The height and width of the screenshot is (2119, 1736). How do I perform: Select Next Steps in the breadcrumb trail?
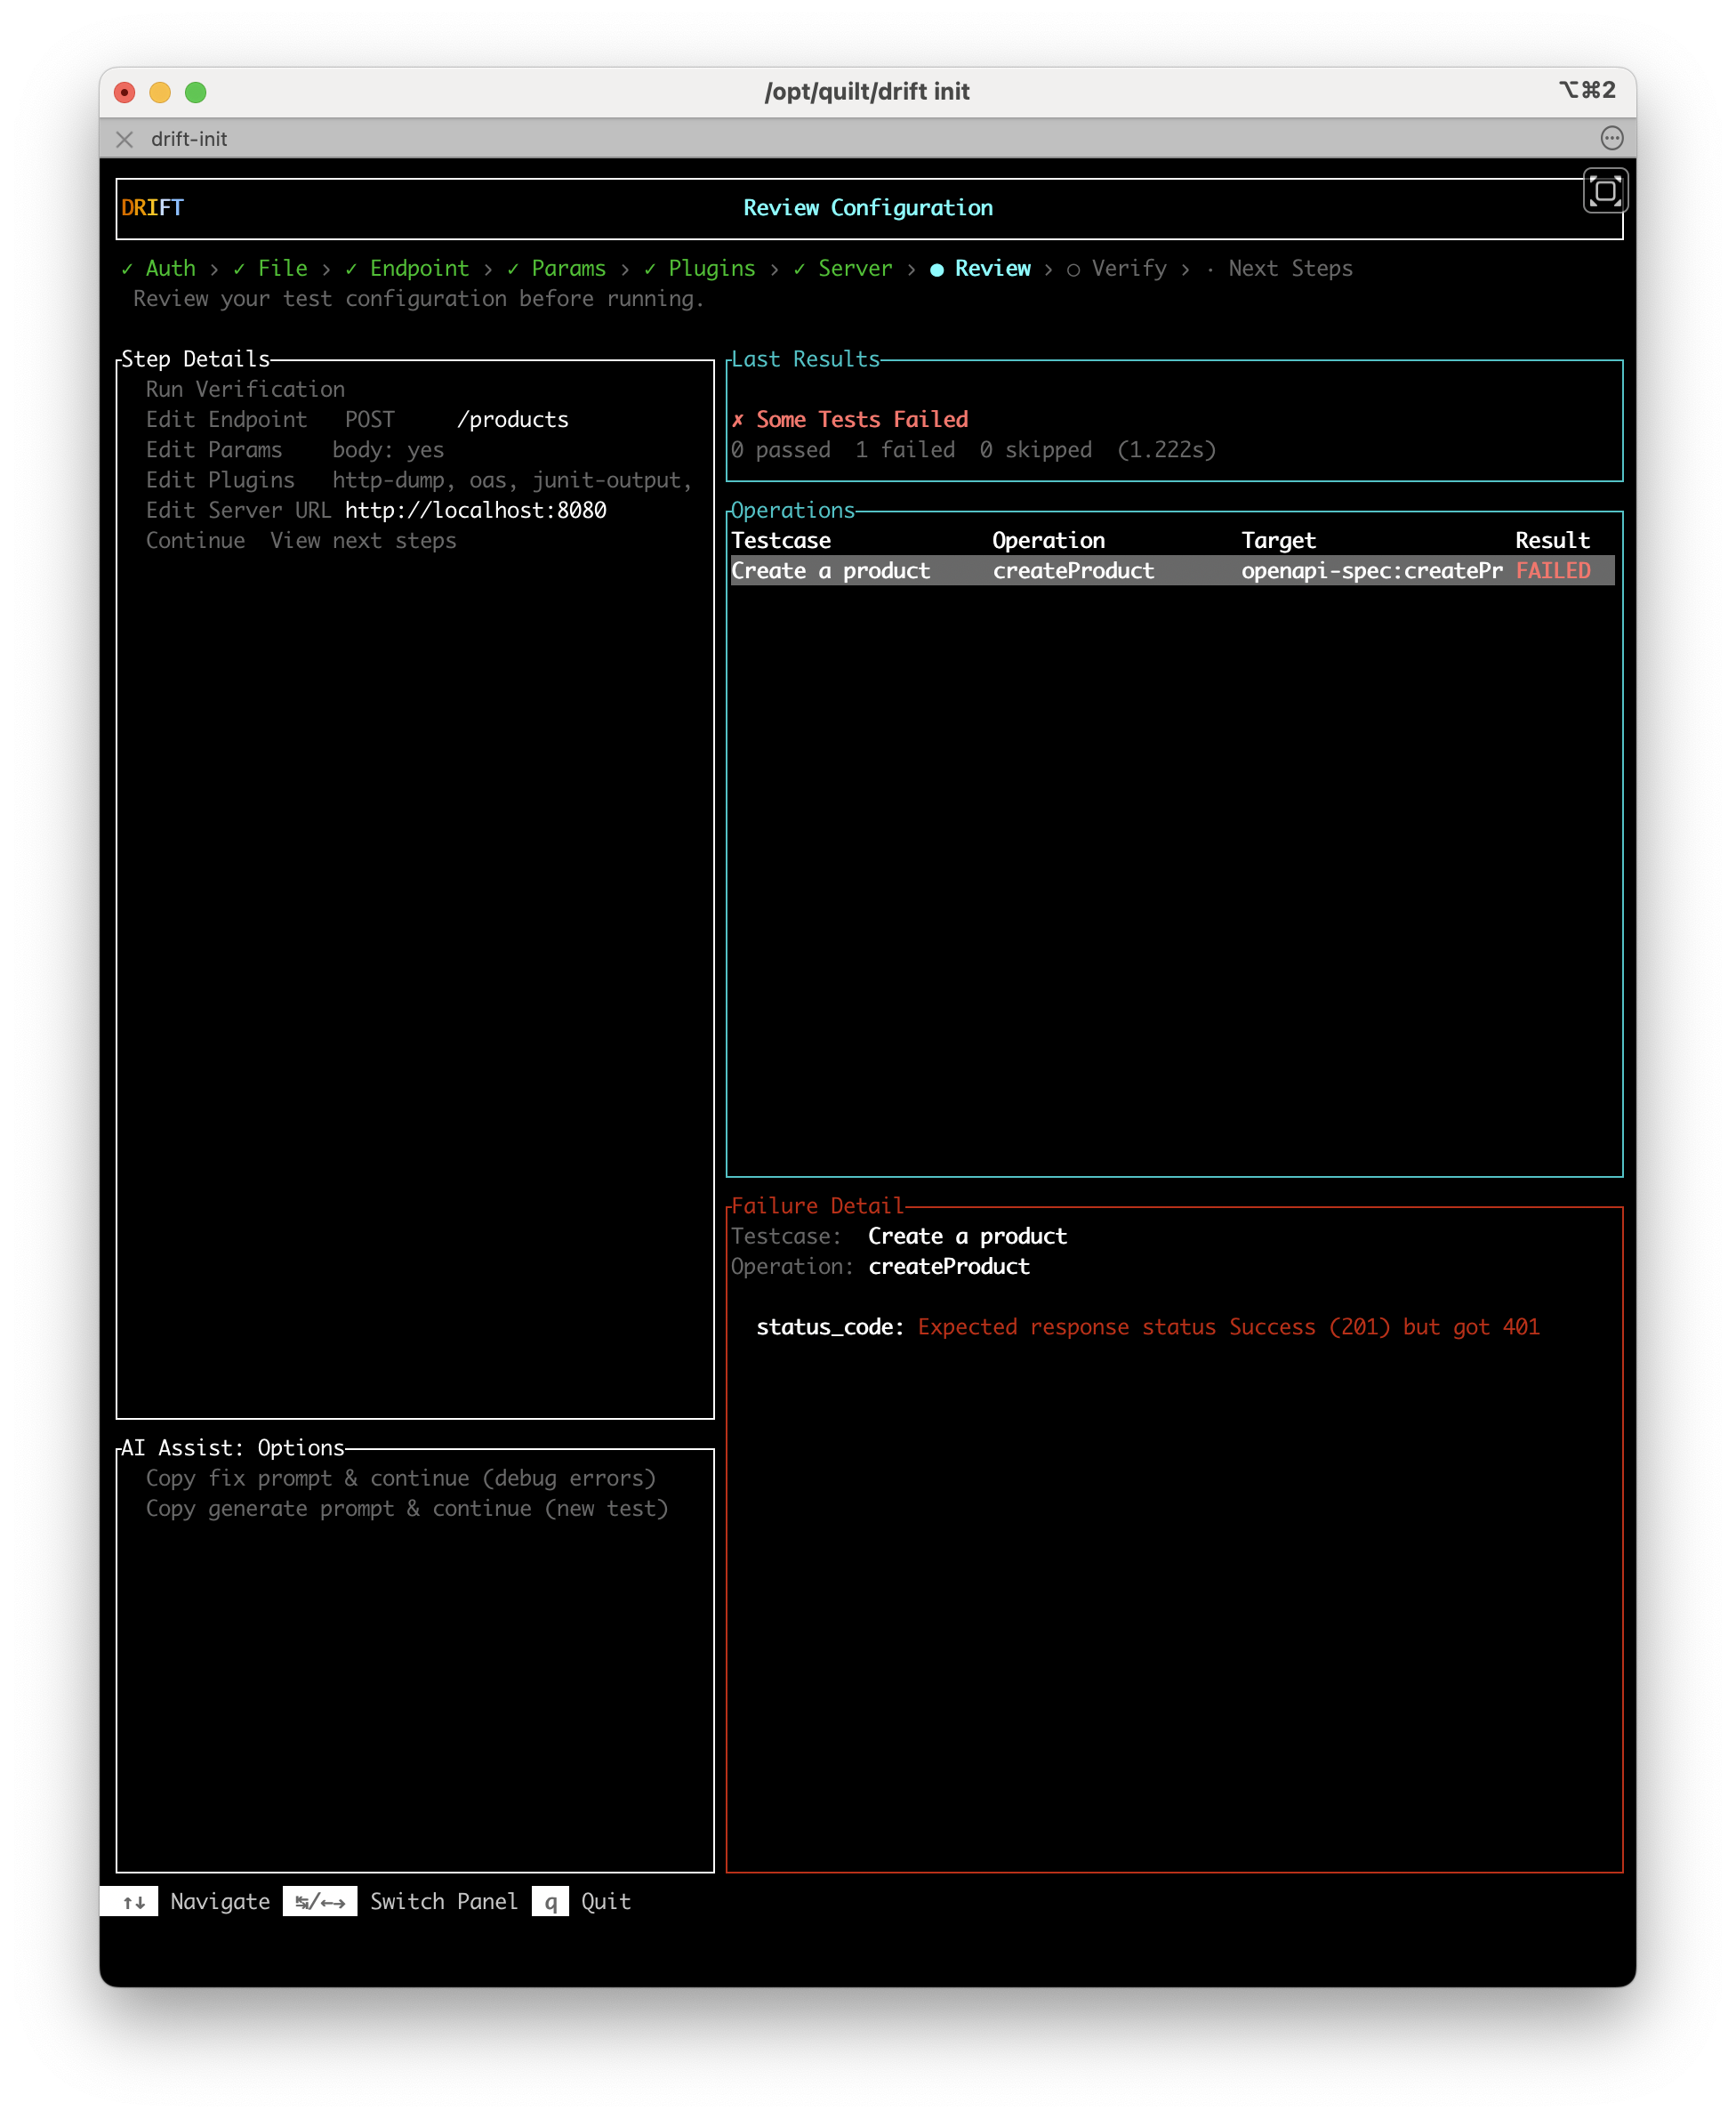coord(1290,268)
